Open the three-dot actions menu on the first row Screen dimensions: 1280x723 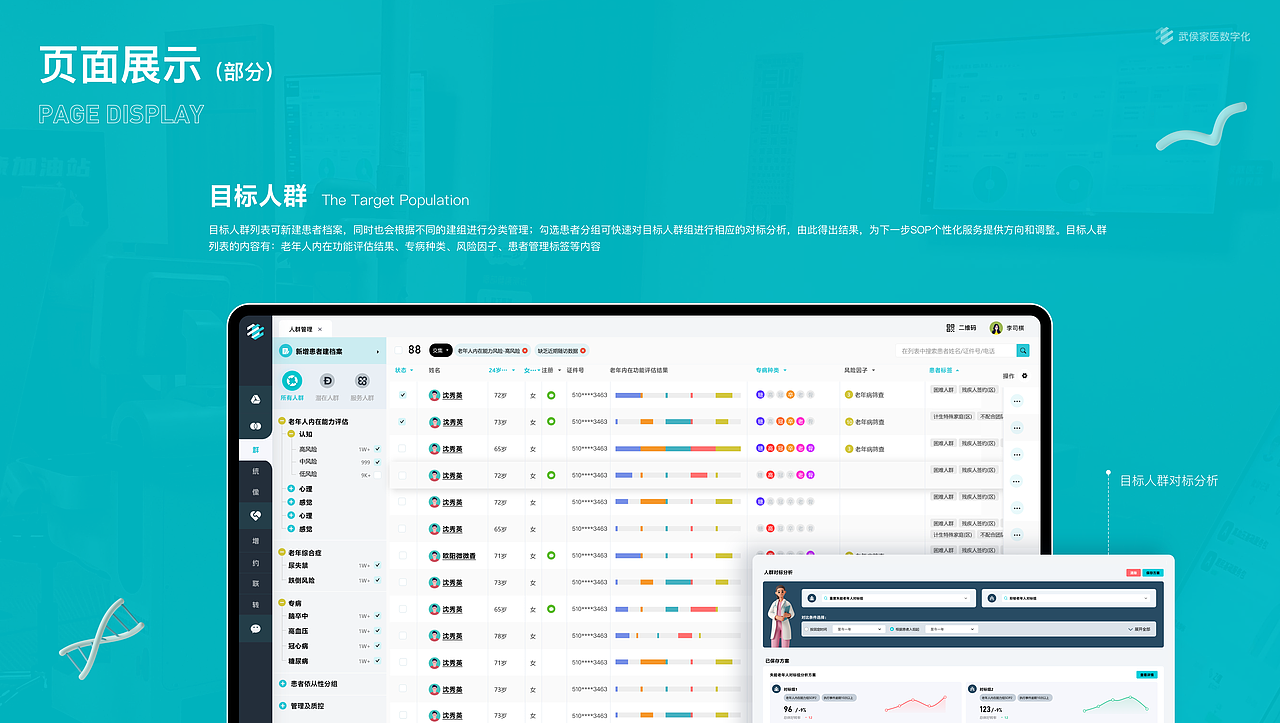point(1016,400)
